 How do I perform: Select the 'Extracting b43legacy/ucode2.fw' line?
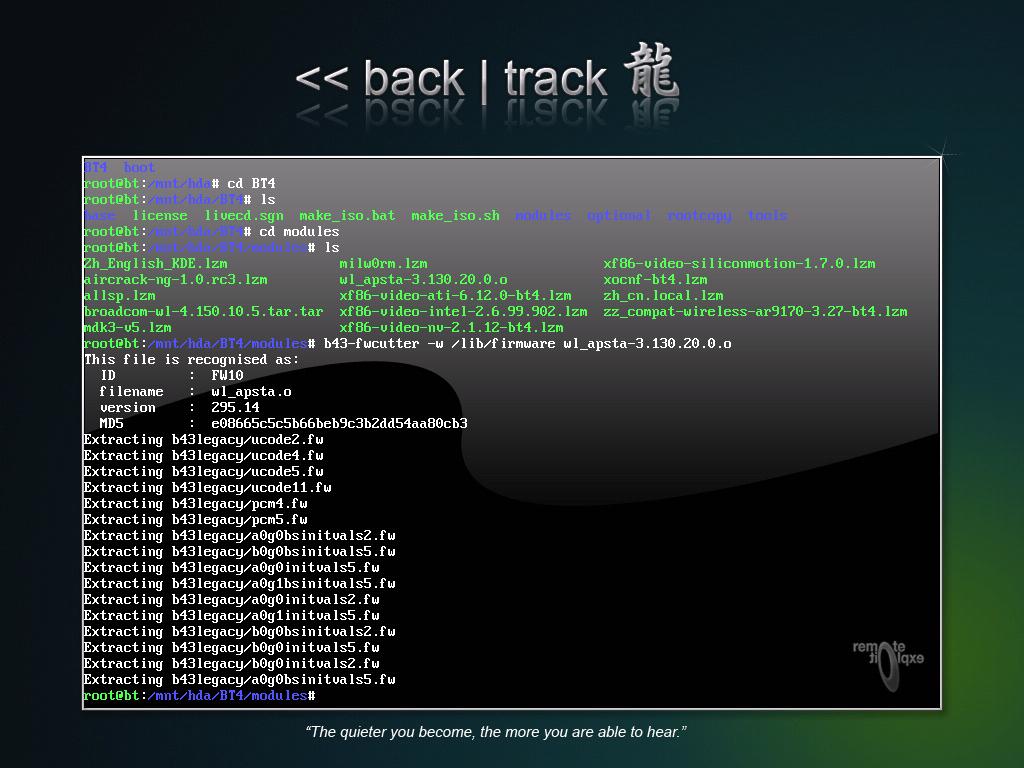point(204,440)
